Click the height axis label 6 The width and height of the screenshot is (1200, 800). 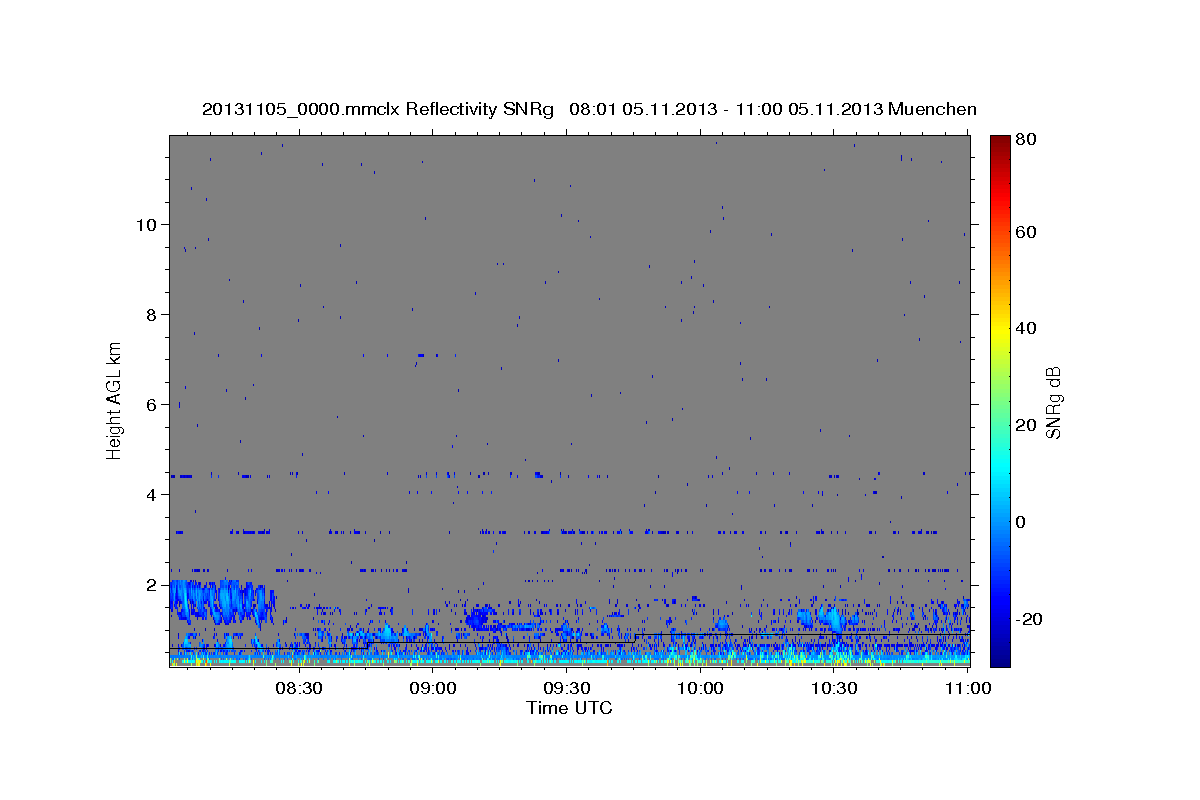(151, 404)
